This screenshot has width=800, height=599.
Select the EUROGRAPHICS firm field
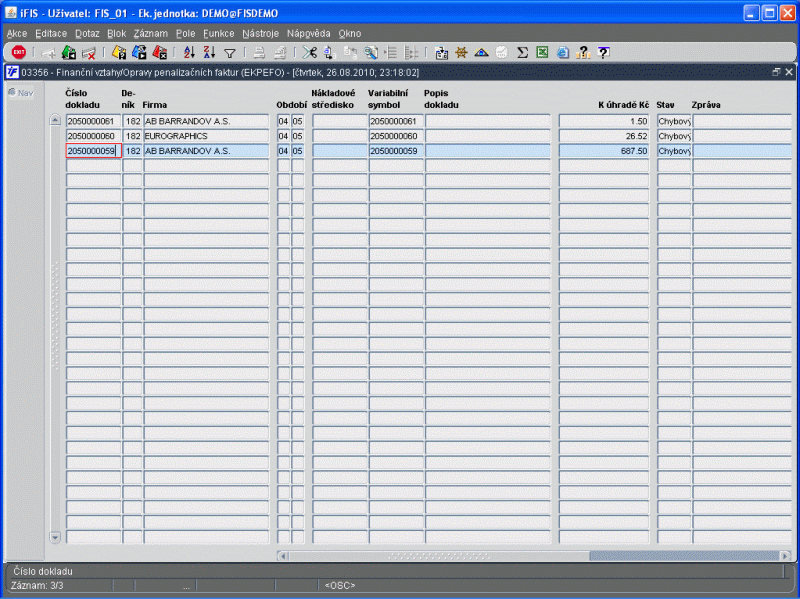[206, 136]
